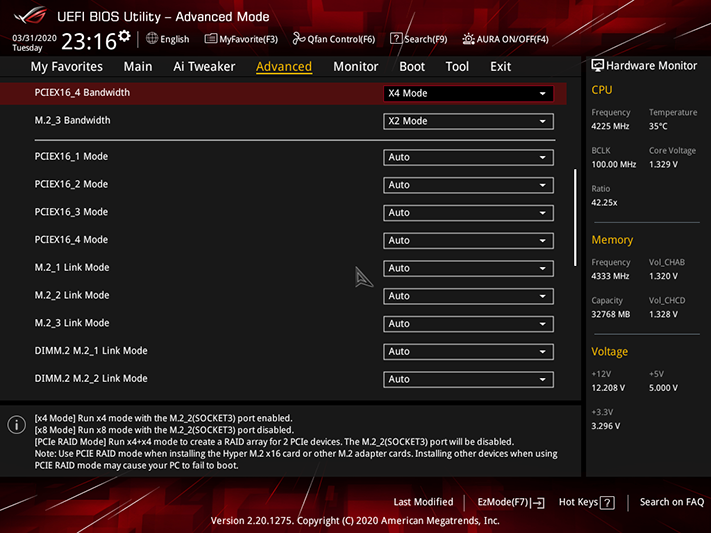Switch to Main tab
The height and width of the screenshot is (533, 711).
(138, 67)
